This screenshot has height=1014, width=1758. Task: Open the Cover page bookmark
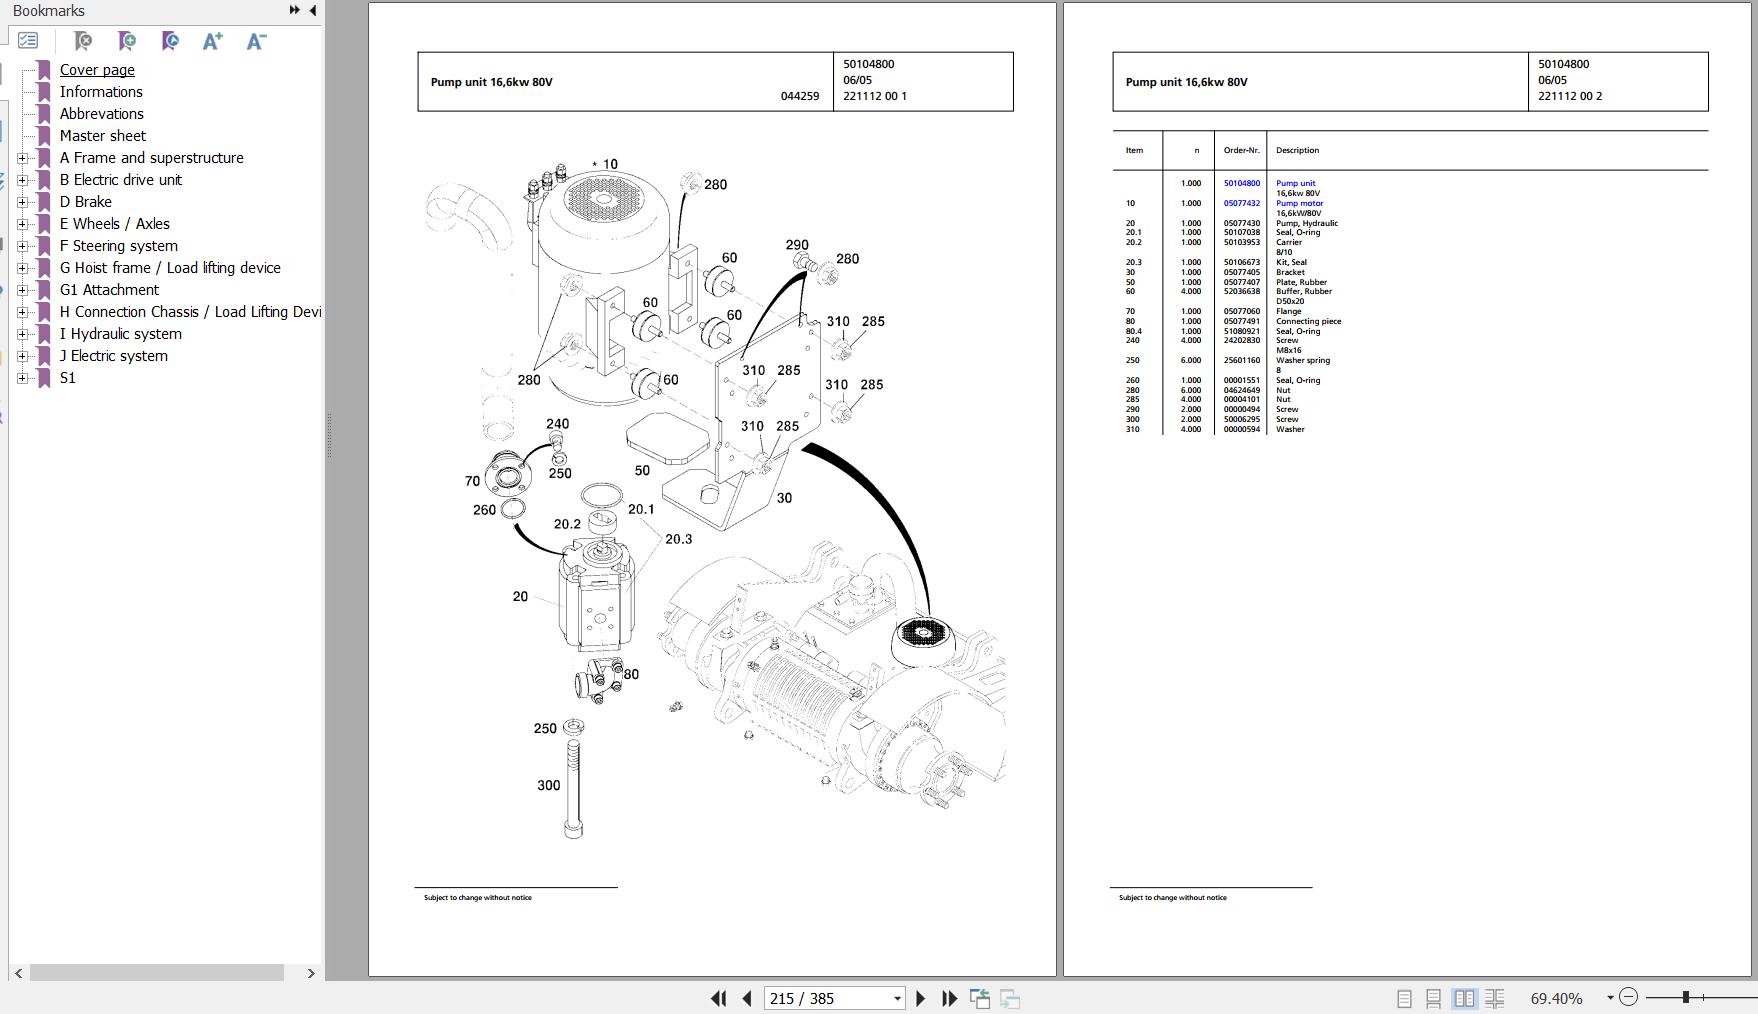tap(97, 70)
